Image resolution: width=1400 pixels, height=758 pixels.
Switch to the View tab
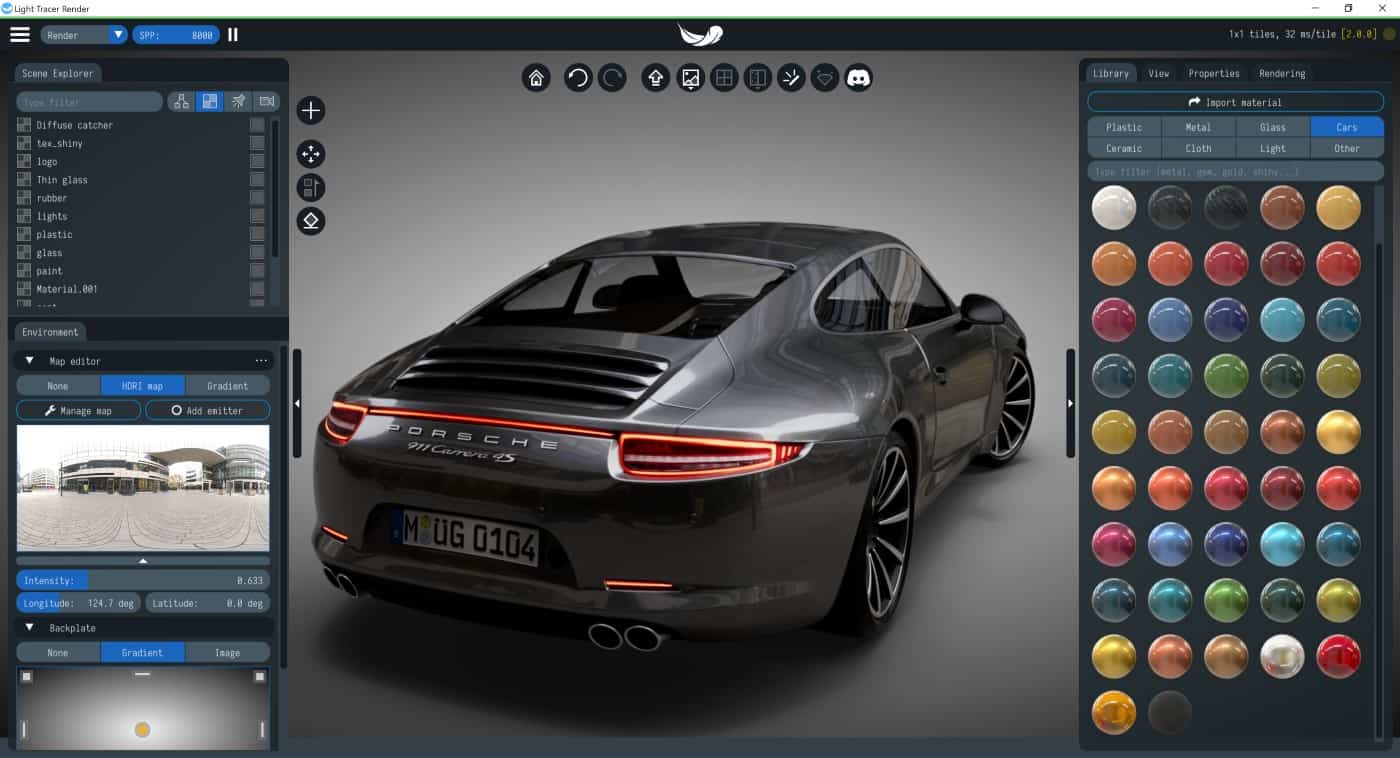(x=1159, y=73)
